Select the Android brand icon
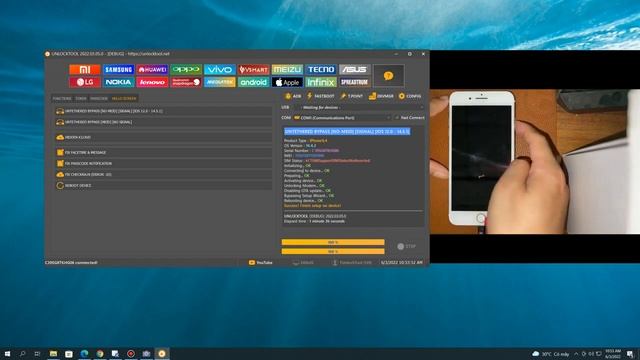640x360 pixels. tap(253, 82)
